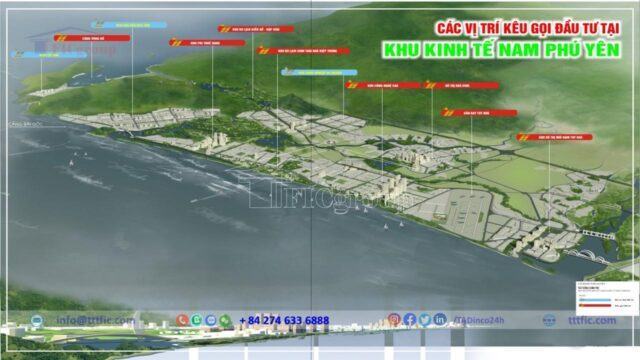The width and height of the screenshot is (640, 360).
Task: Select the red label above the airport area
Action: (x=479, y=113)
